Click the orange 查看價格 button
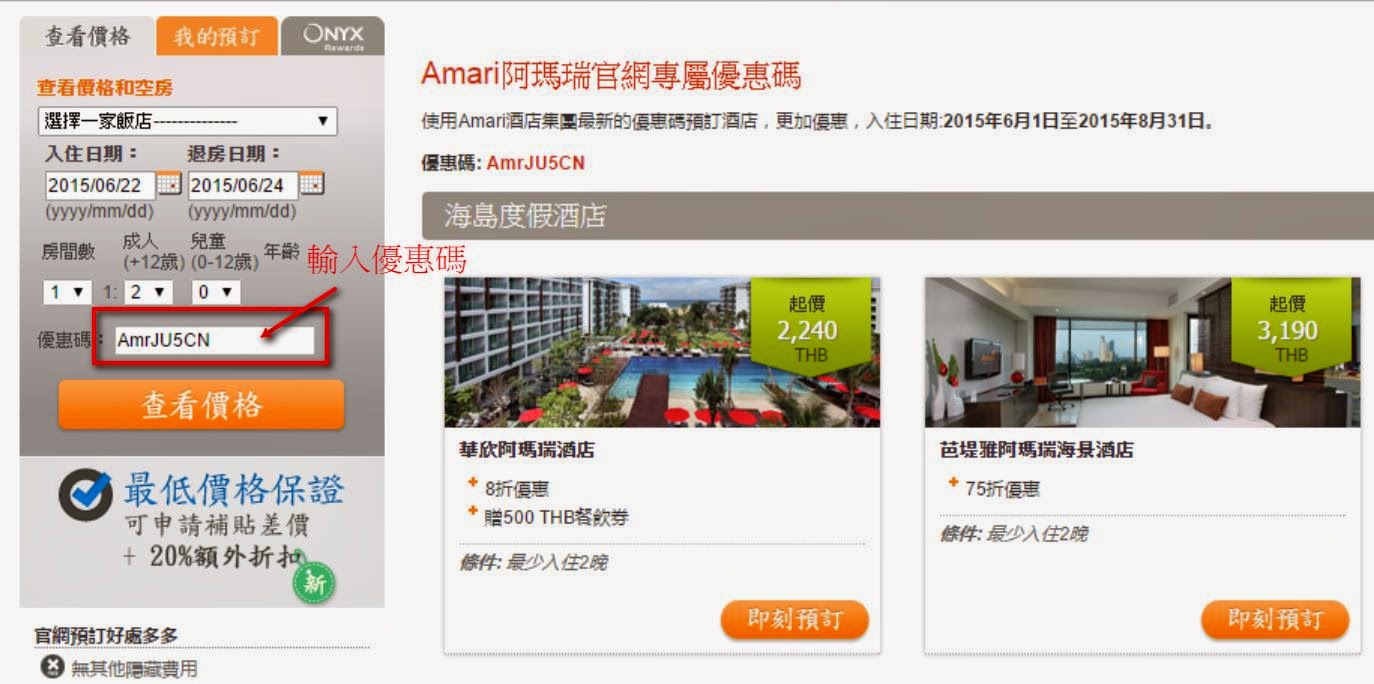Screen dimensions: 1374x684 click(201, 405)
